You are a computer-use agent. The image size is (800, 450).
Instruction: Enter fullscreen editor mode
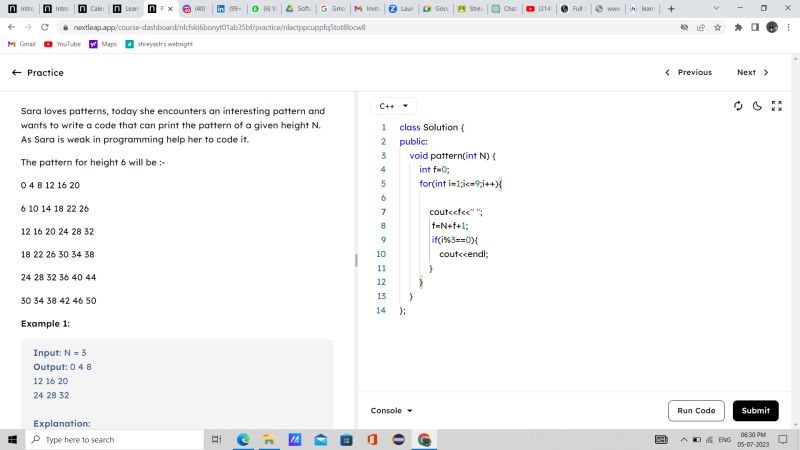(776, 106)
